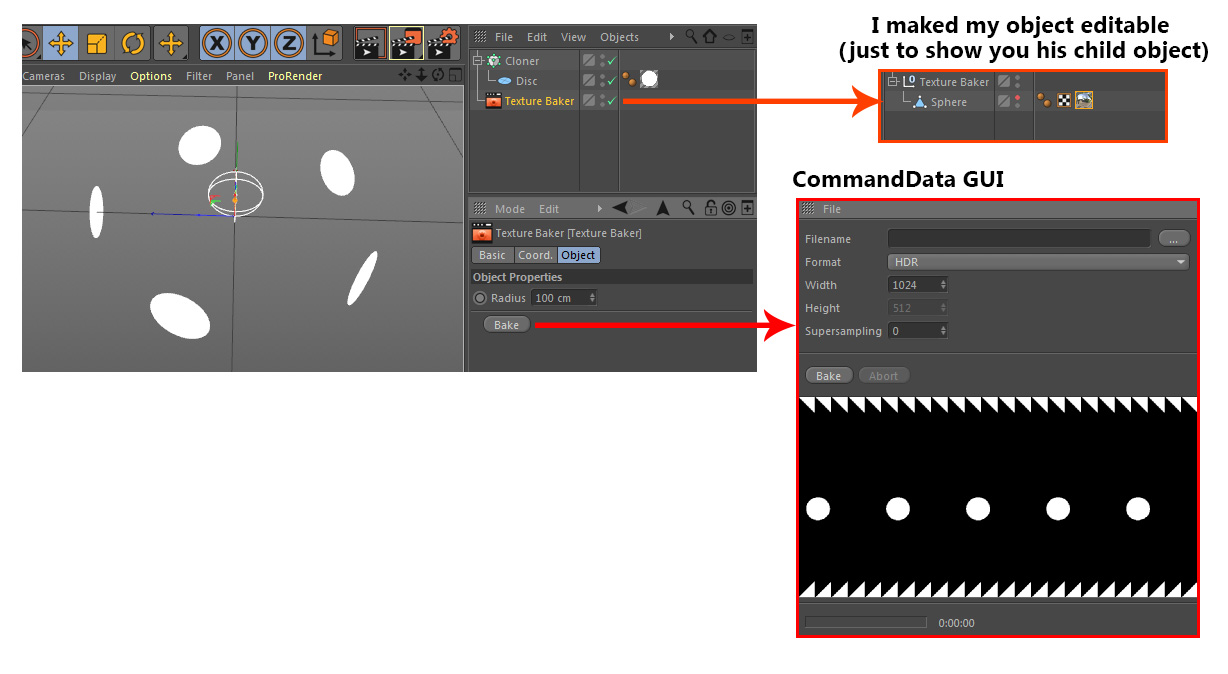Click the viewport toggle-layout square icon
1228x674 pixels.
pos(454,75)
